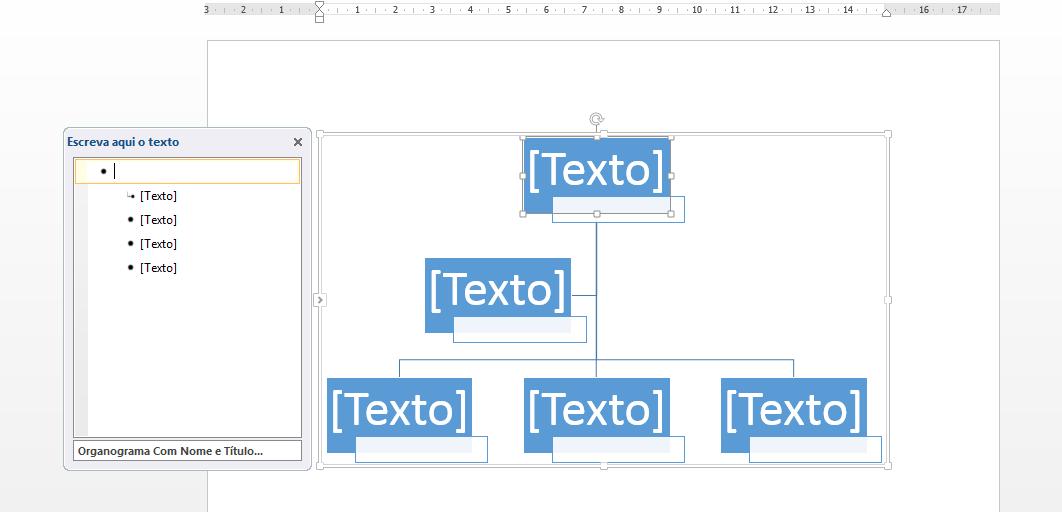Close the 'Escreva aqui o texto' pane

click(298, 143)
